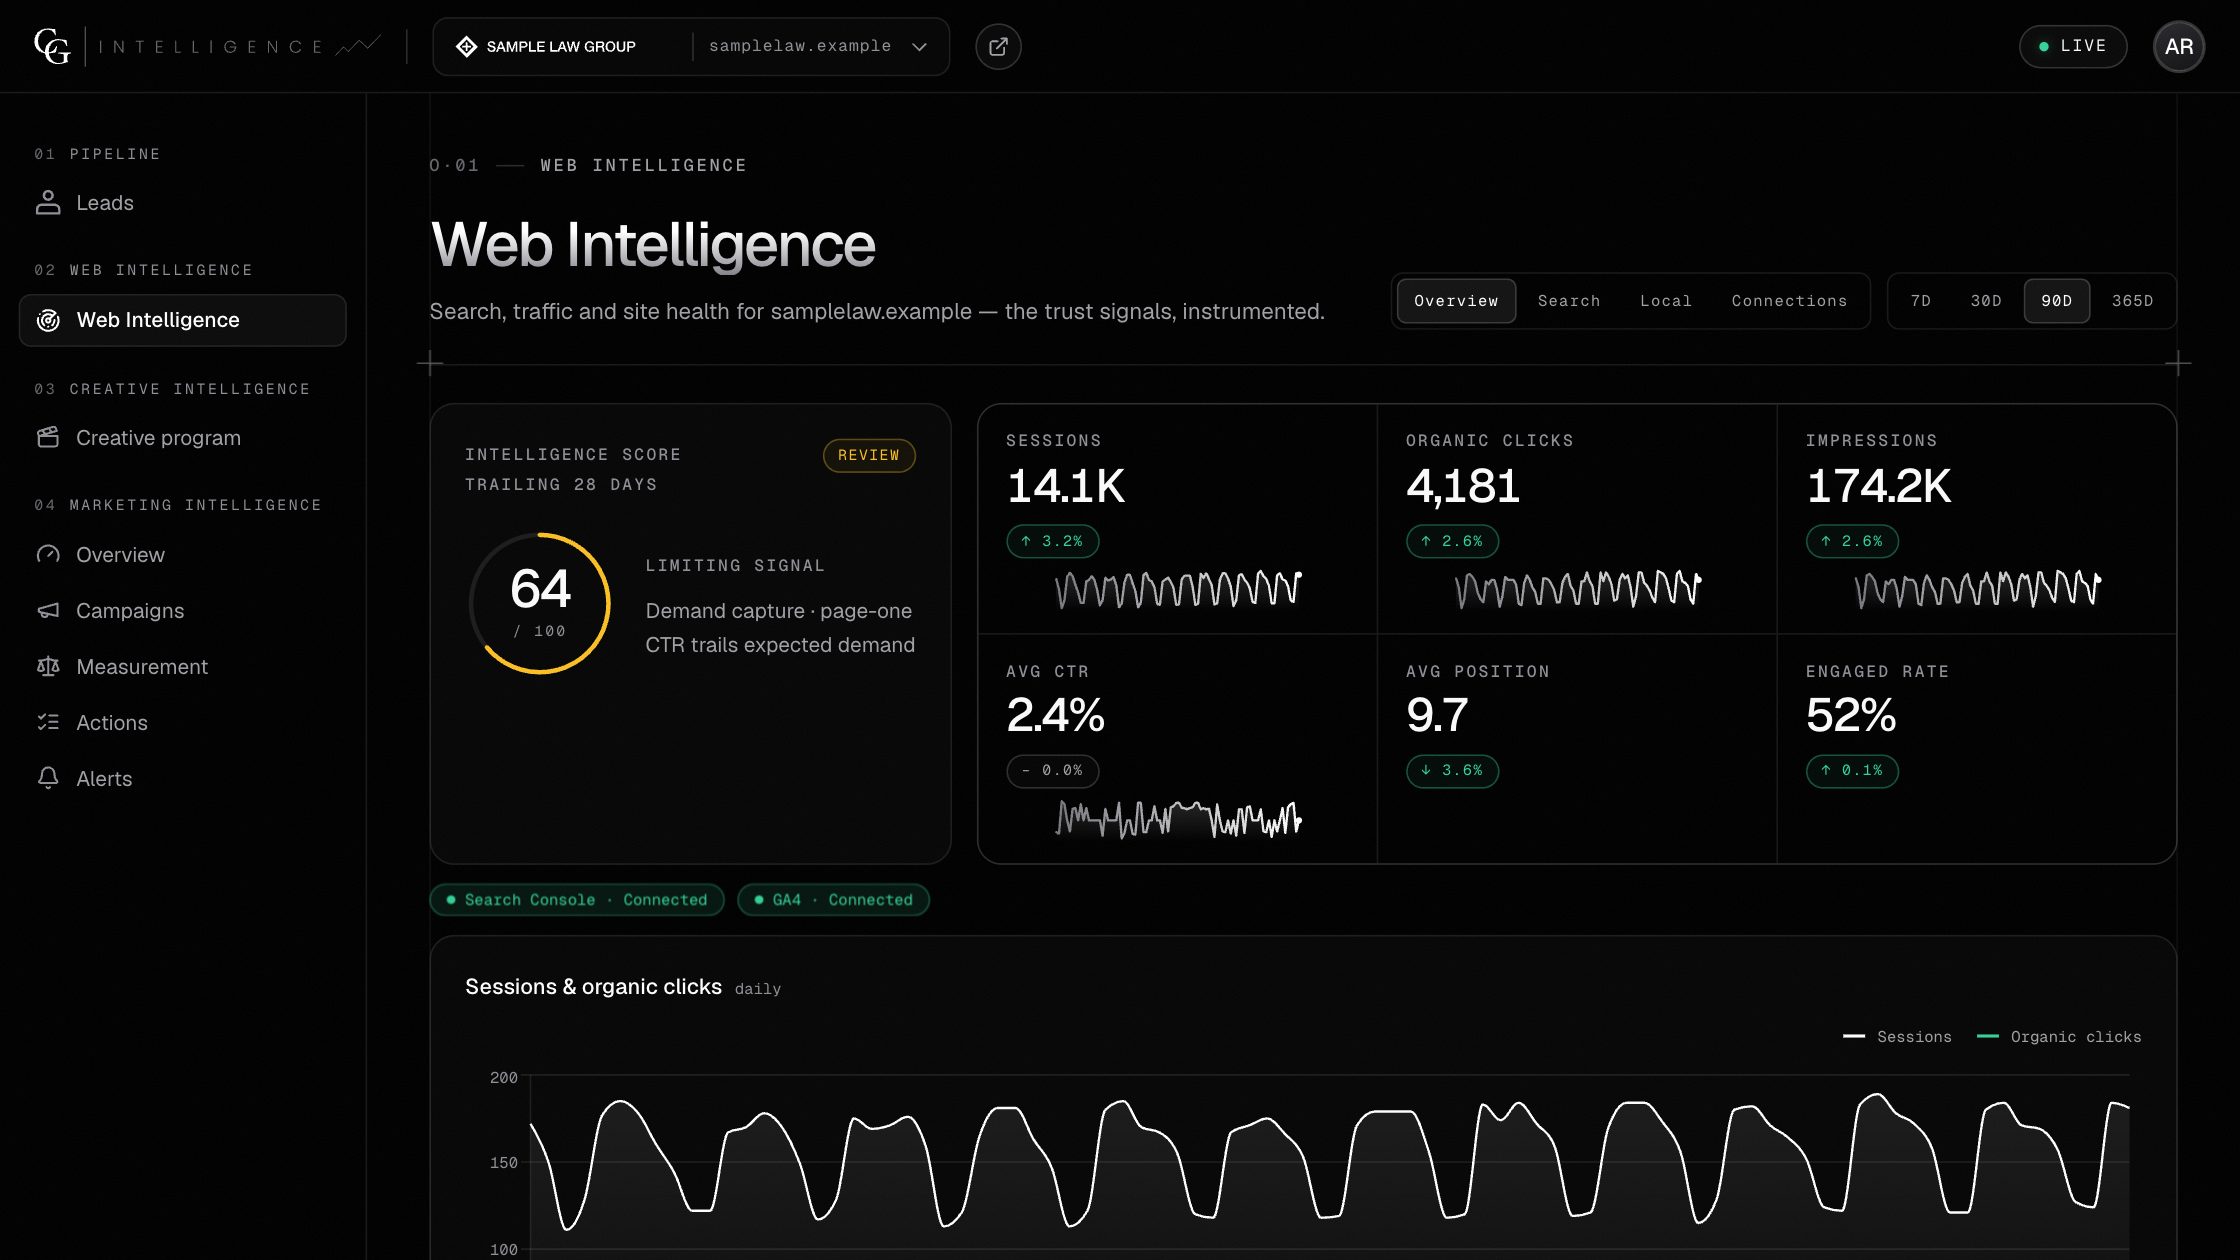Click the Engaged Rate 52% value
Viewport: 2240px width, 1260px height.
point(1851,715)
